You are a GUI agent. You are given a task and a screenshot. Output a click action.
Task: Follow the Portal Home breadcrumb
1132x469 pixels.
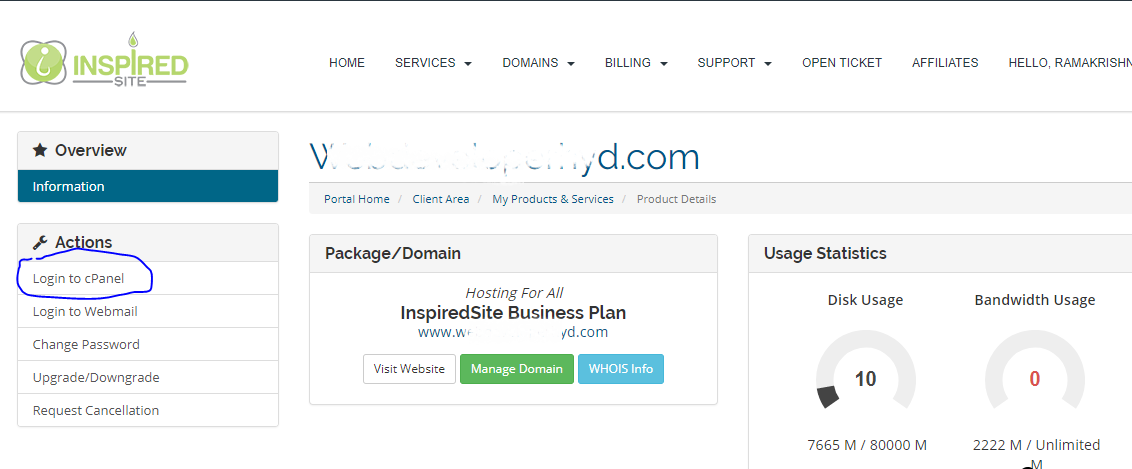357,199
